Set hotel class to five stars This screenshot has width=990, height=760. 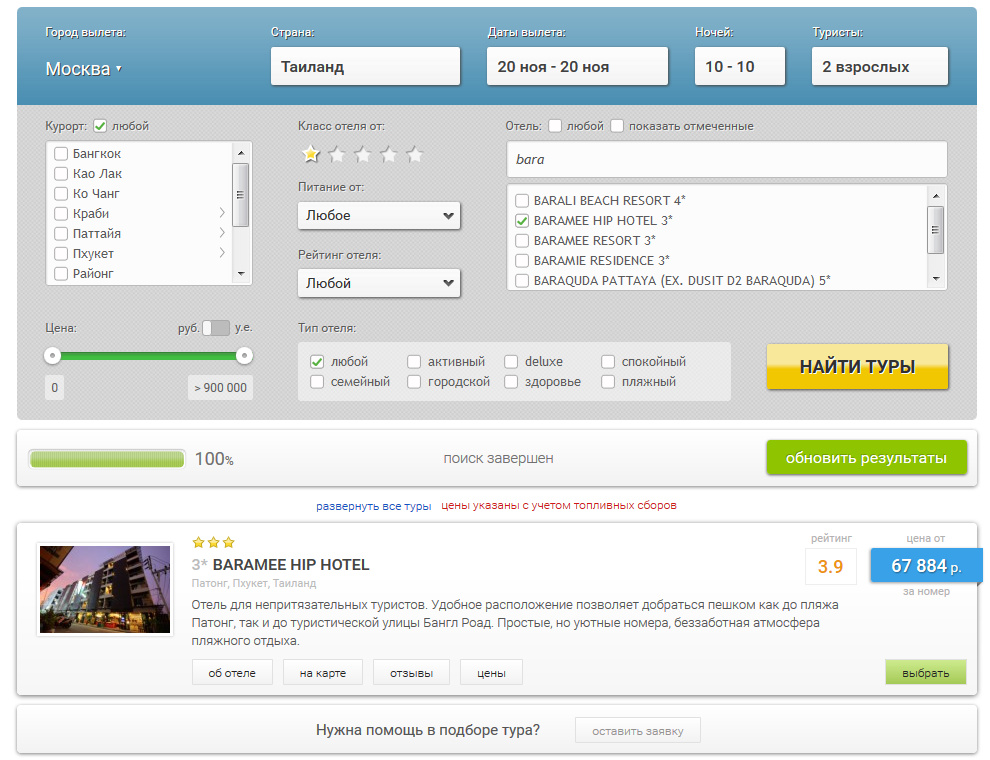click(x=414, y=154)
